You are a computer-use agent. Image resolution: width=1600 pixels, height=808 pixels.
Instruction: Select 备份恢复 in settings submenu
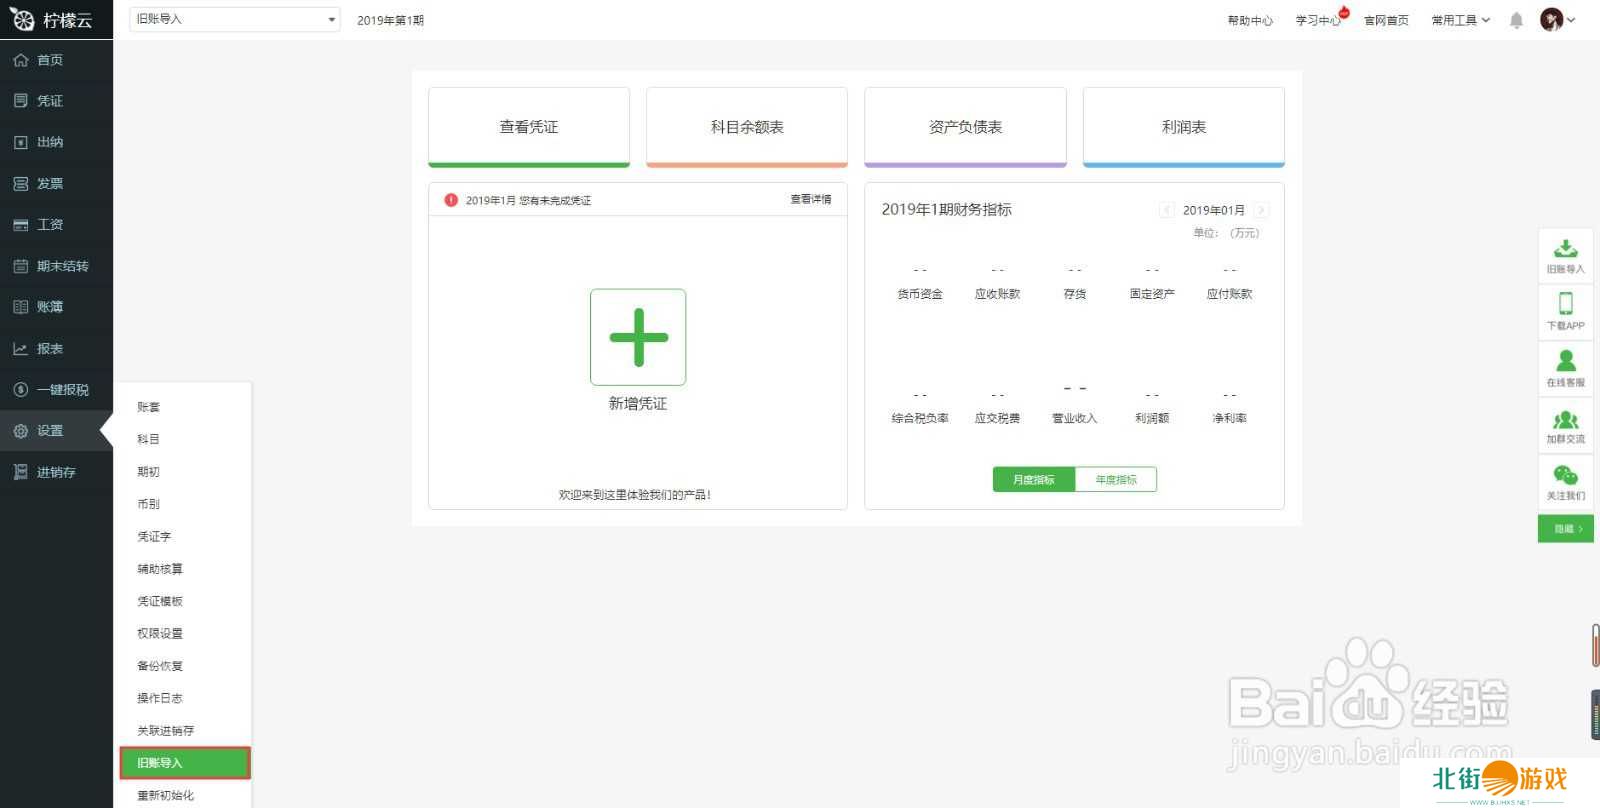[x=160, y=666]
